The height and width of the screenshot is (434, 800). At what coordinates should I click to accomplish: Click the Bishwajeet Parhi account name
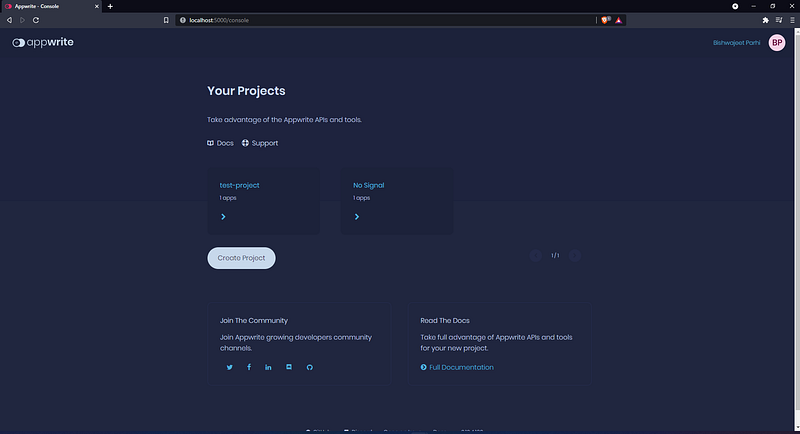pyautogui.click(x=736, y=43)
